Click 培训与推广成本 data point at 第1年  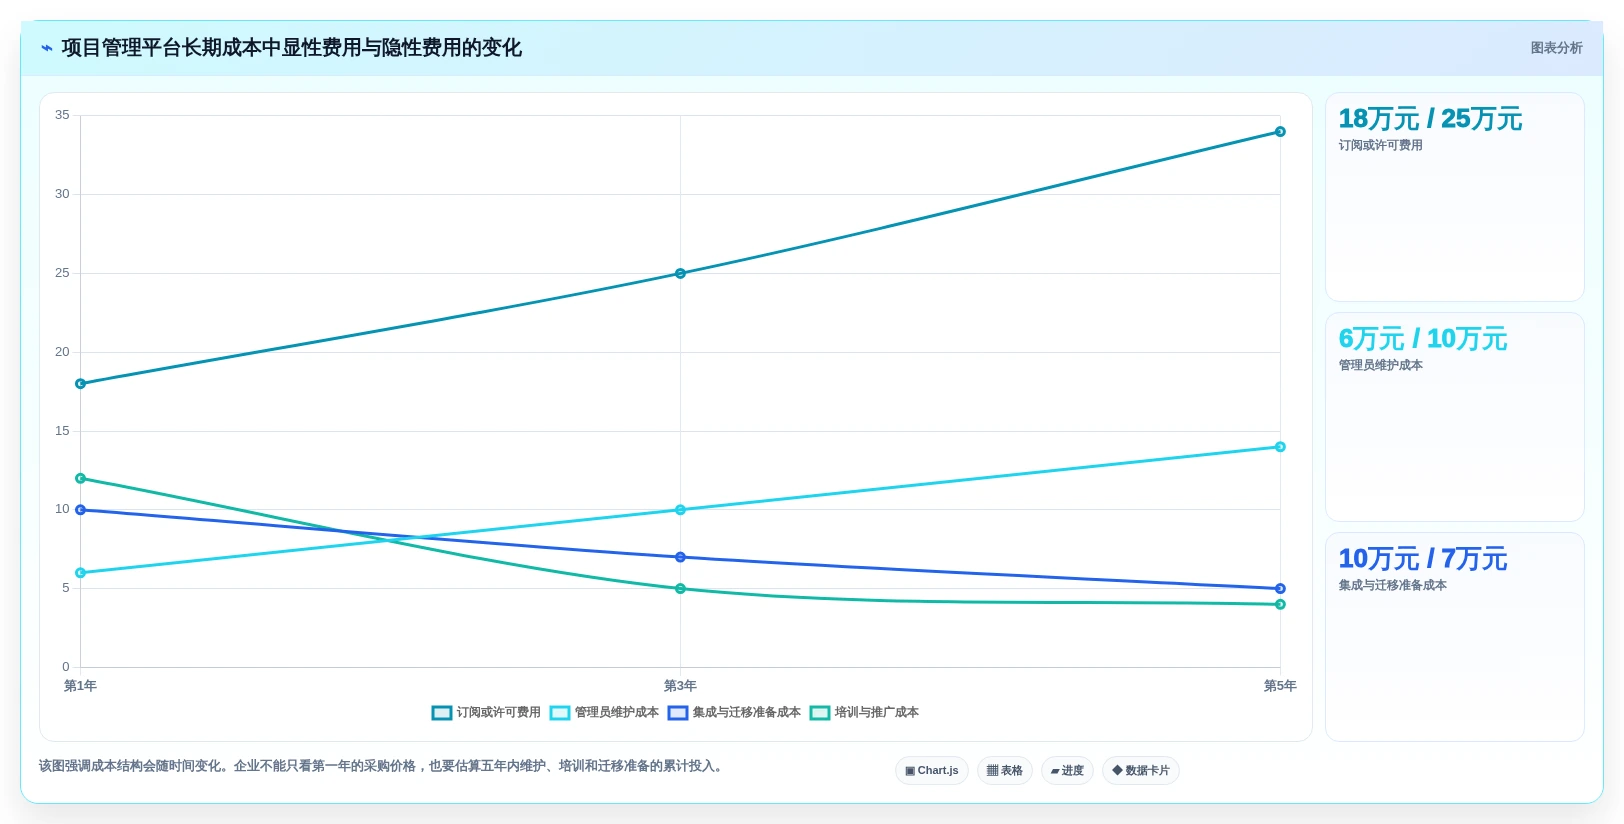tap(81, 478)
